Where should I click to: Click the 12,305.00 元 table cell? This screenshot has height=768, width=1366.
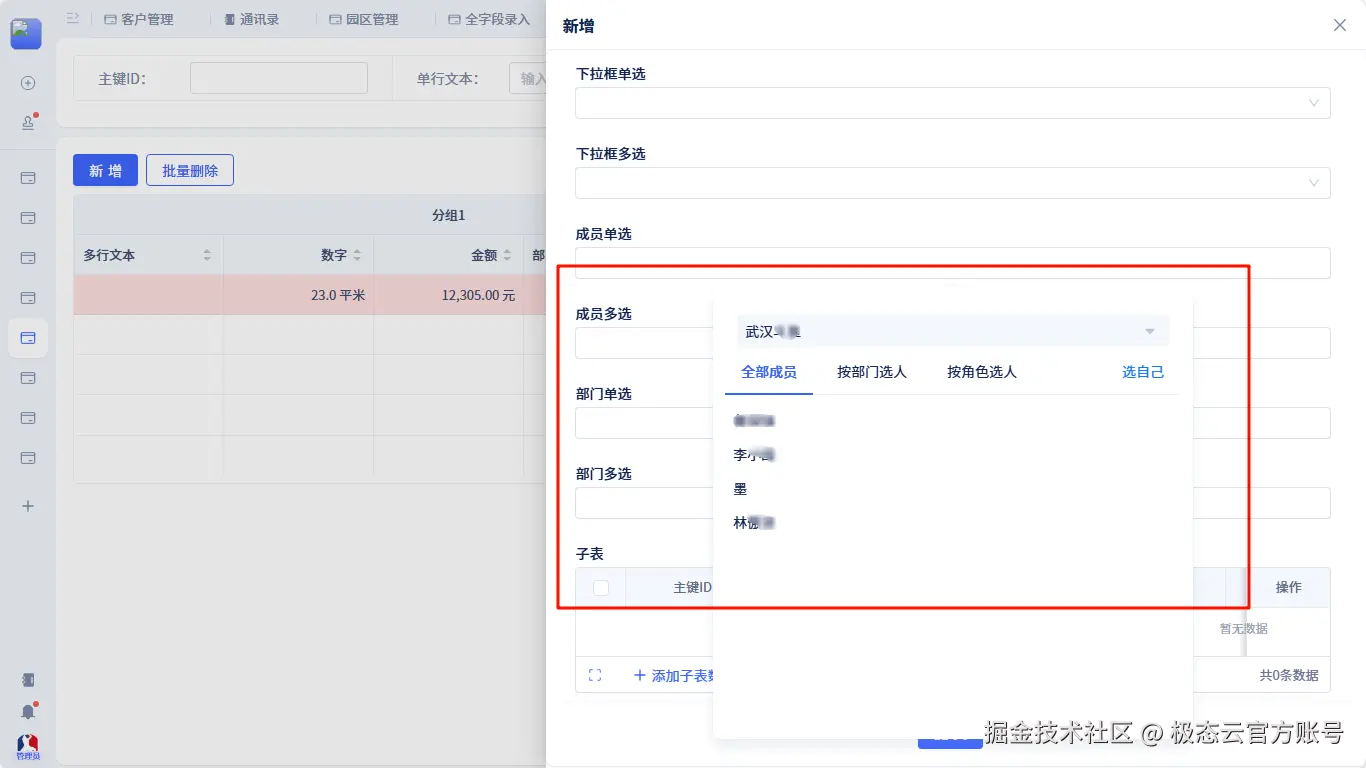pos(449,295)
